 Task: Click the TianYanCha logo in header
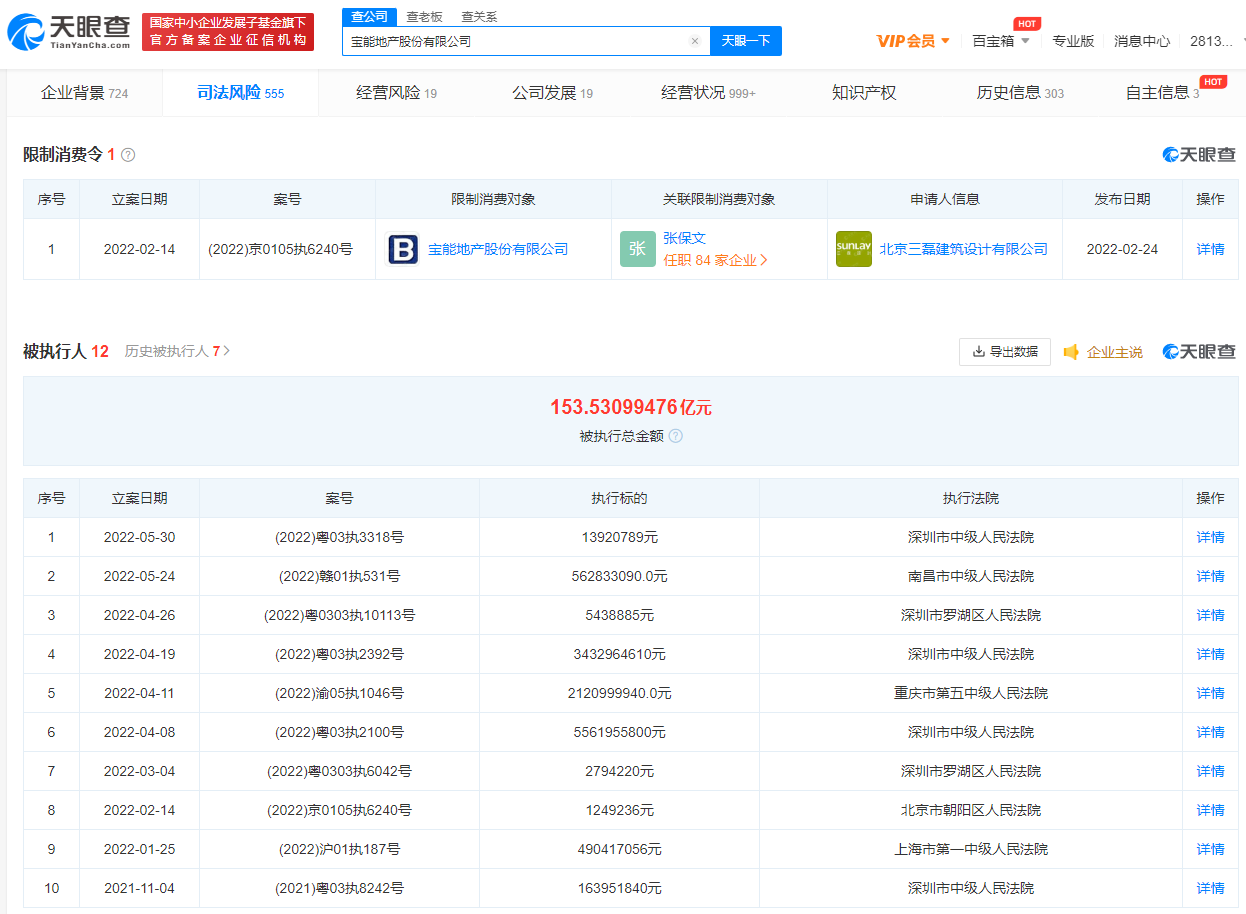[68, 33]
